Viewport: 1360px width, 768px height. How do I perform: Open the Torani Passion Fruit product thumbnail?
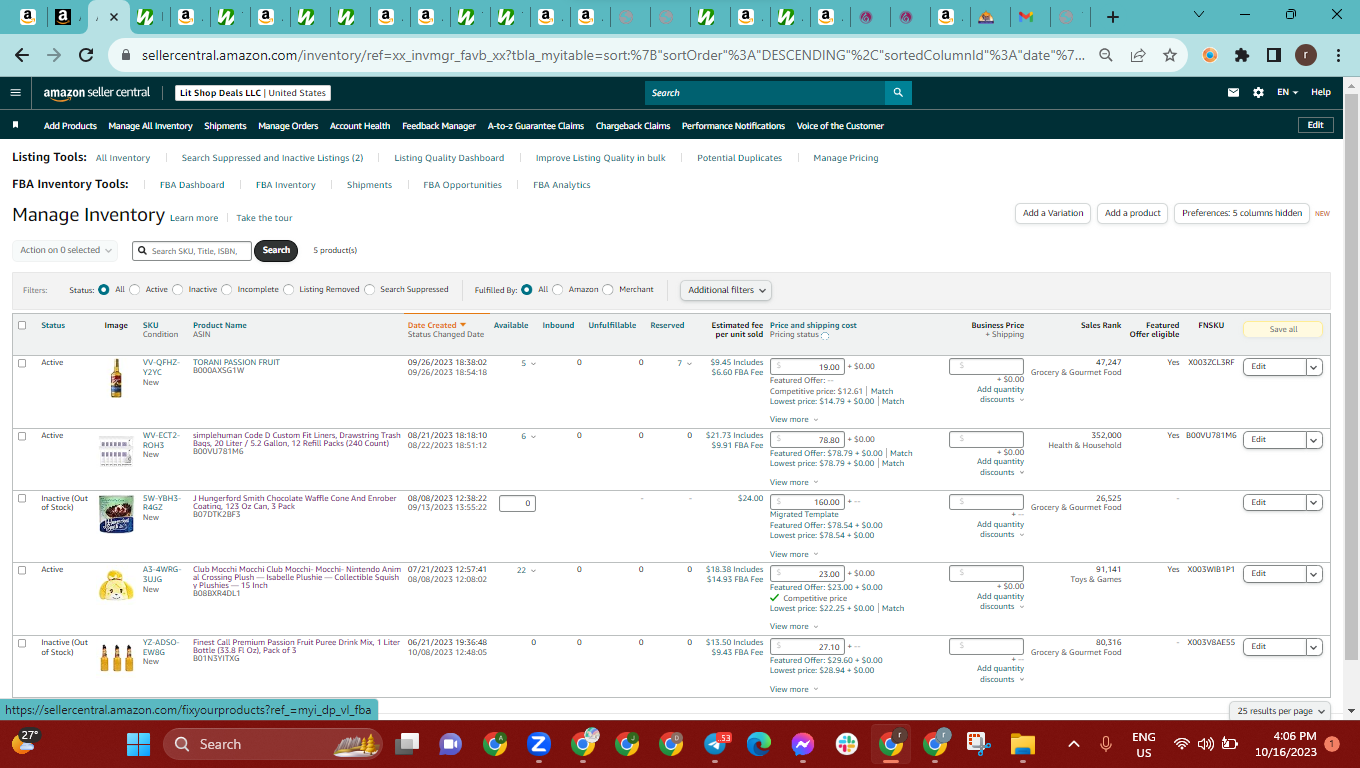[x=116, y=379]
